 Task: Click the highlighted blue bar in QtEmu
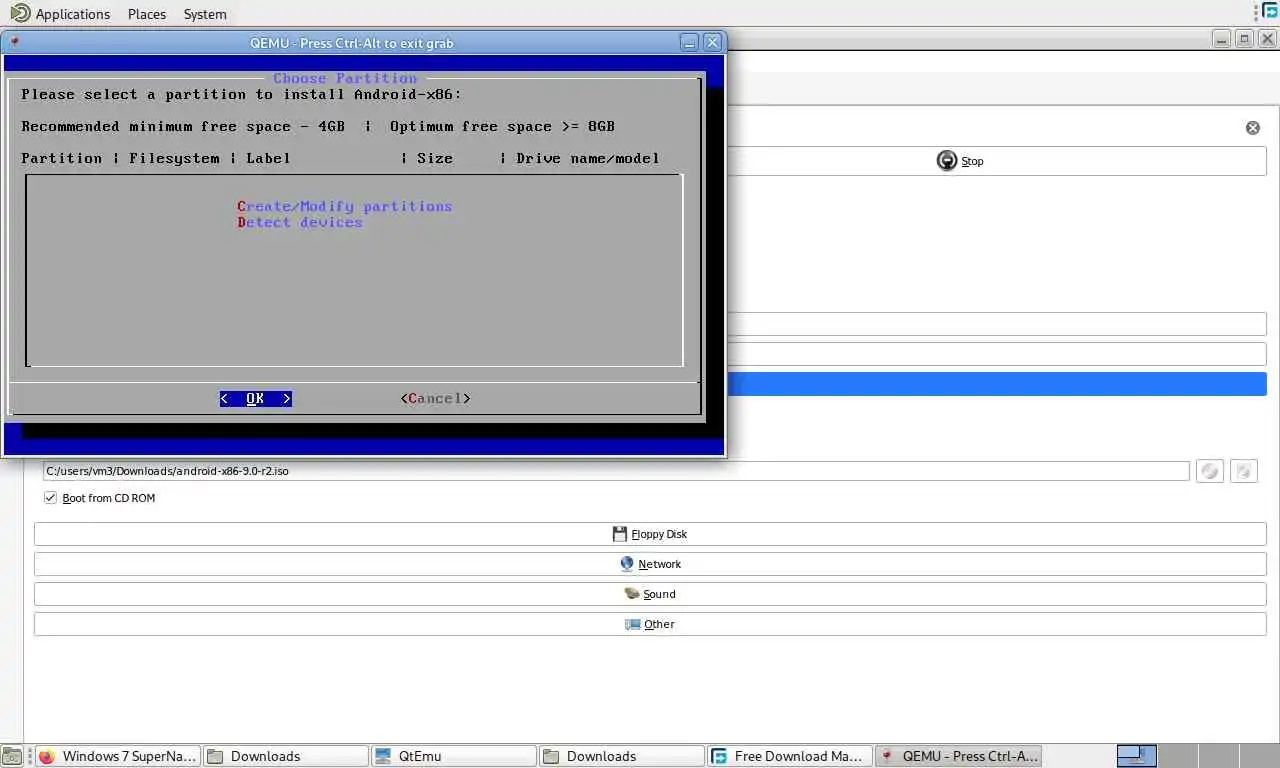coord(996,384)
